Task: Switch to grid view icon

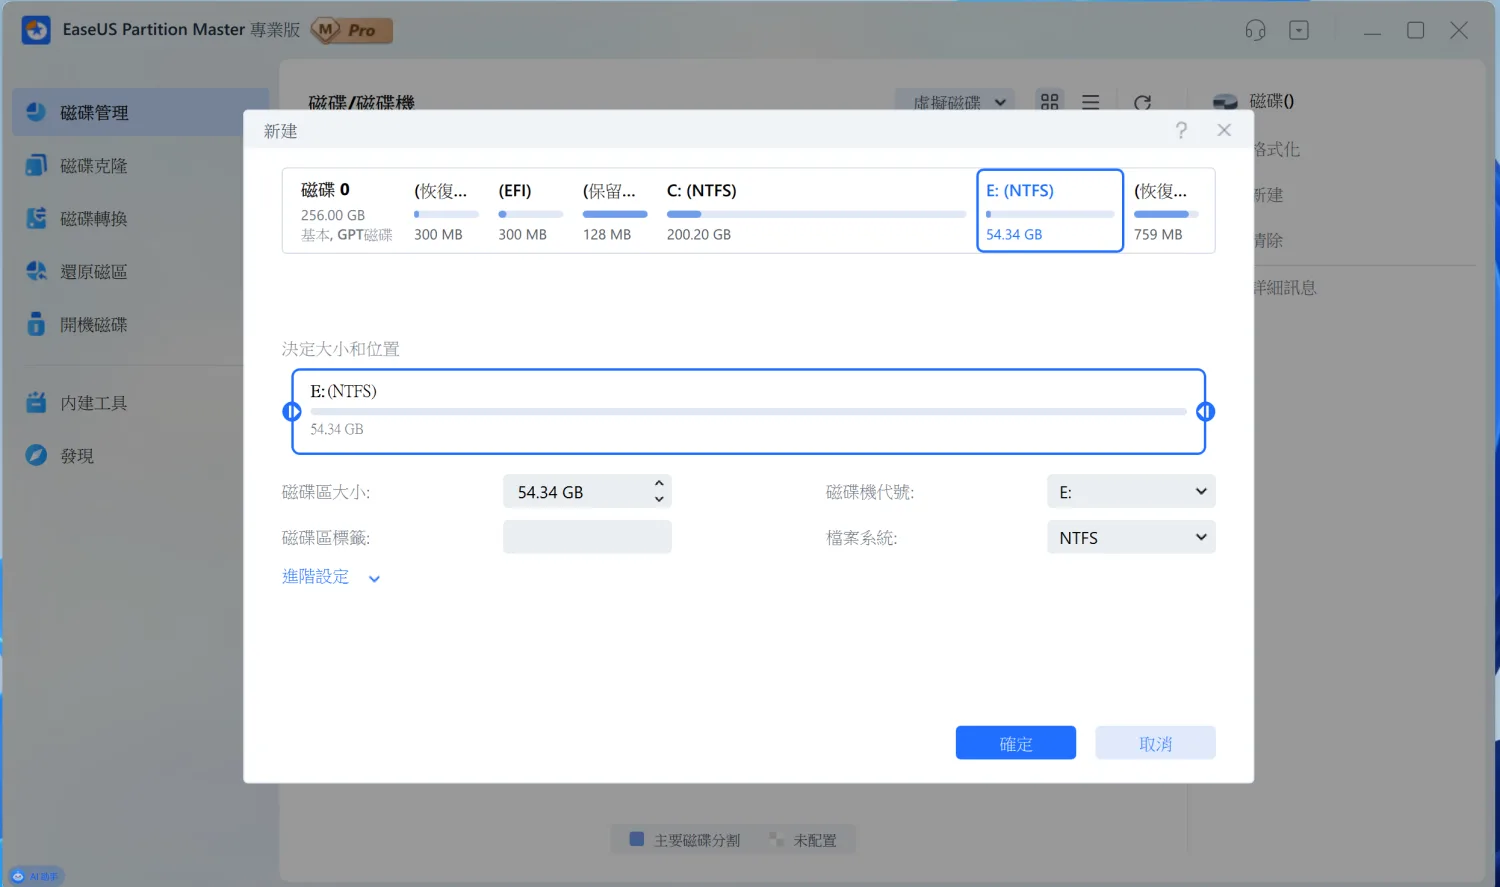Action: point(1049,102)
